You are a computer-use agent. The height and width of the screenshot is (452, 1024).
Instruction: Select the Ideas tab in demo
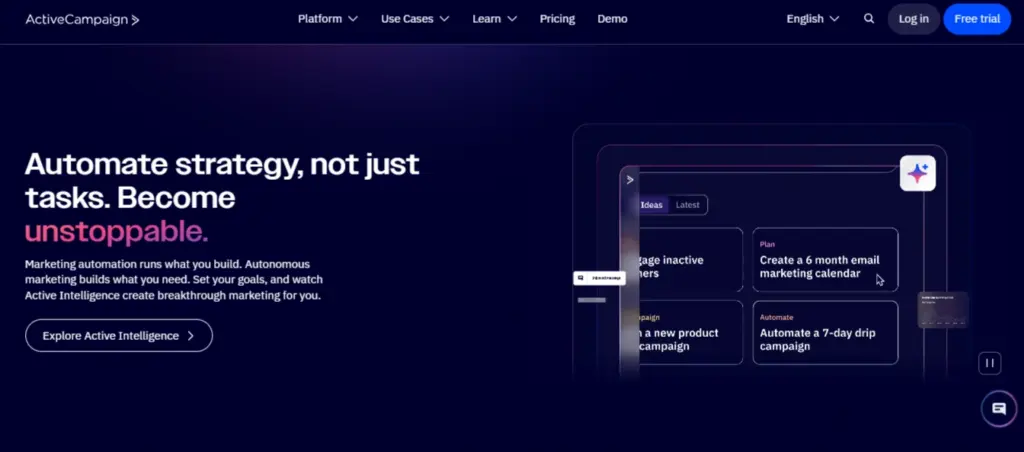[650, 205]
